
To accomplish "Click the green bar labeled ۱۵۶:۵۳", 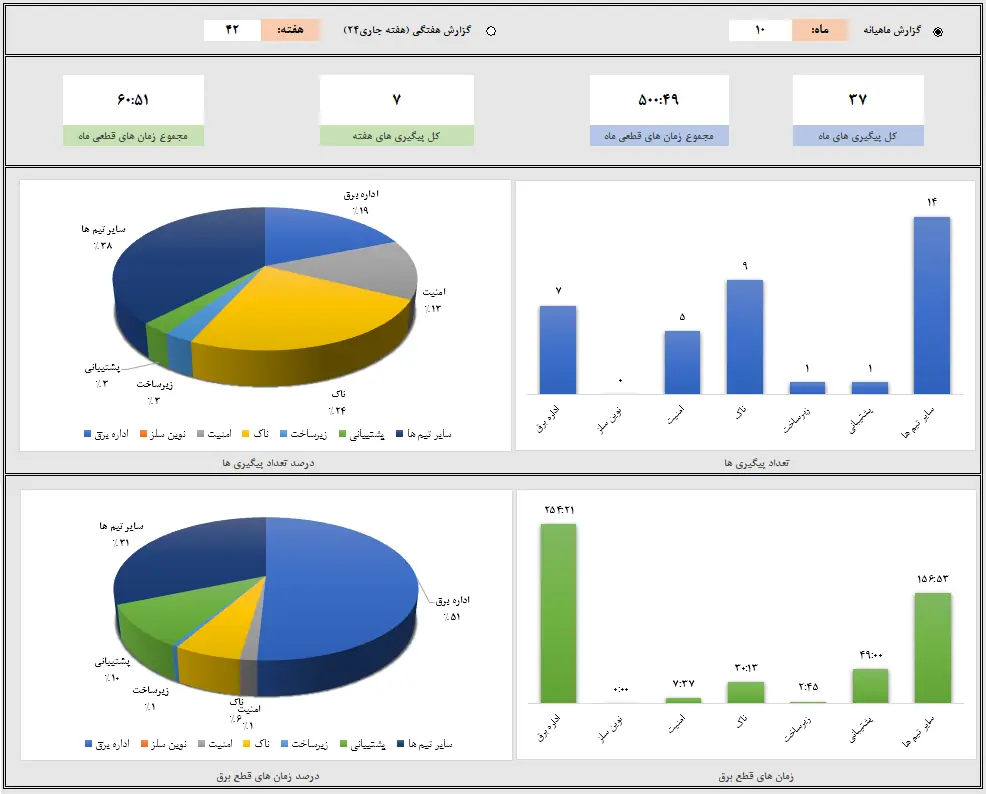I will coord(931,647).
